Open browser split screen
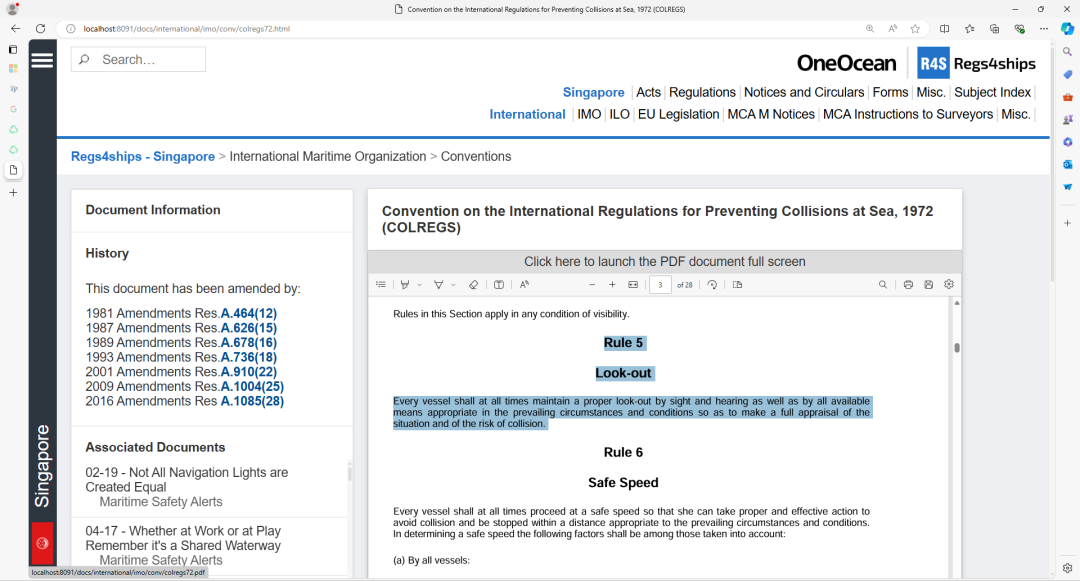The height and width of the screenshot is (581, 1080). tap(944, 28)
